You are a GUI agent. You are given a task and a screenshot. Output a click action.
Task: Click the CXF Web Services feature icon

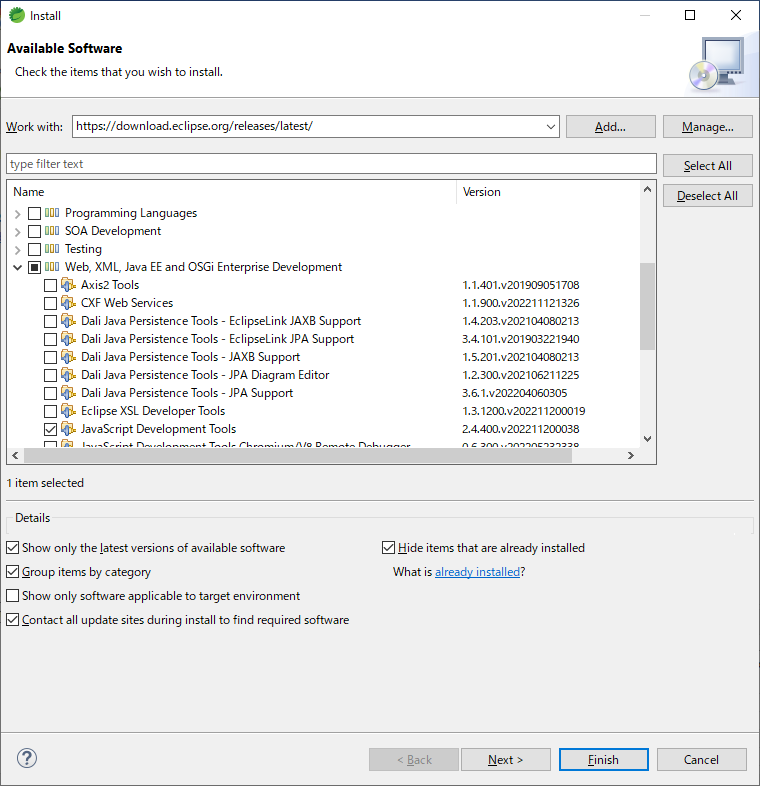[x=68, y=303]
